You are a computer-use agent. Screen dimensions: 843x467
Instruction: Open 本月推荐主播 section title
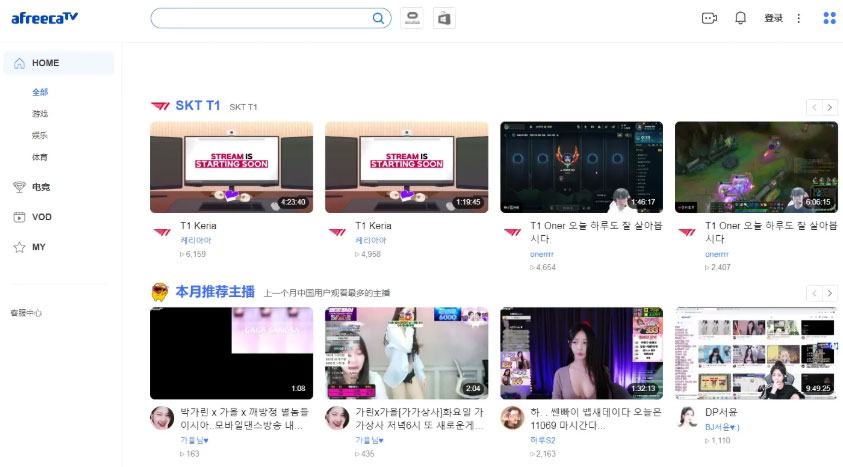(215, 292)
